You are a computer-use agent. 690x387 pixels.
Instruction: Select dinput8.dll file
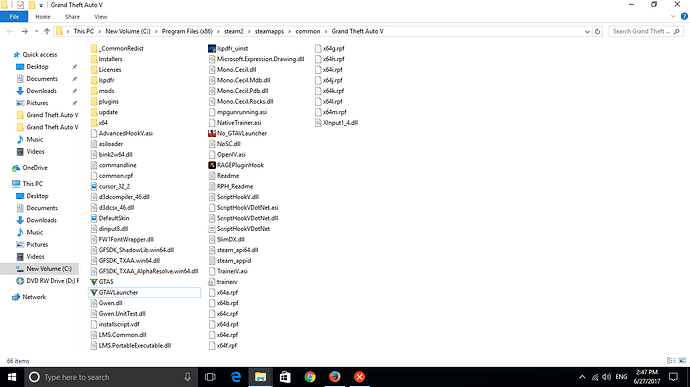click(109, 229)
